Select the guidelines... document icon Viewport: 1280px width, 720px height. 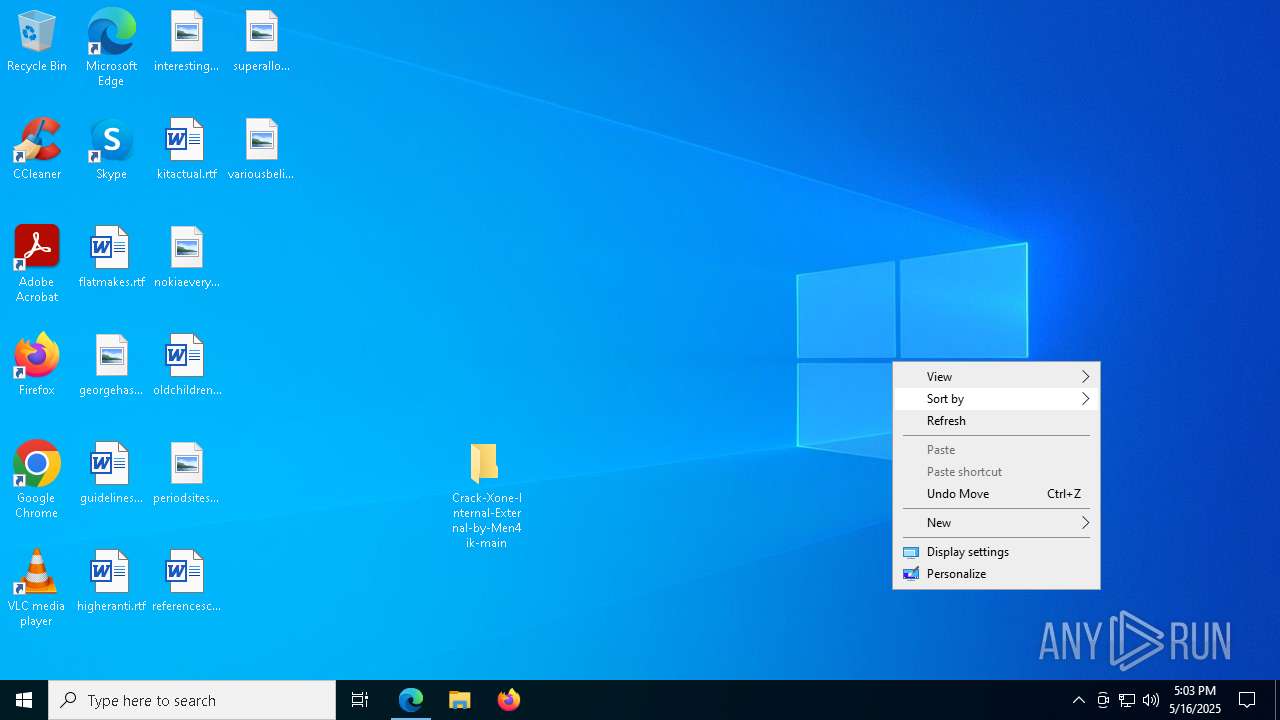click(111, 474)
